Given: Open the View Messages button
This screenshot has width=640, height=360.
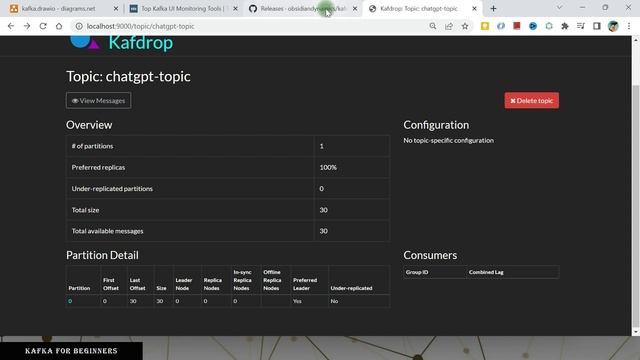Looking at the screenshot, I should (98, 100).
